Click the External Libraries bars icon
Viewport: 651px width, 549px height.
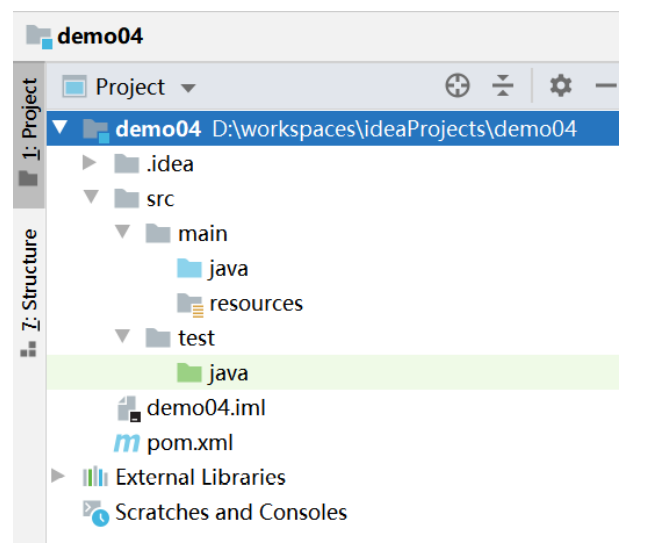pos(95,476)
